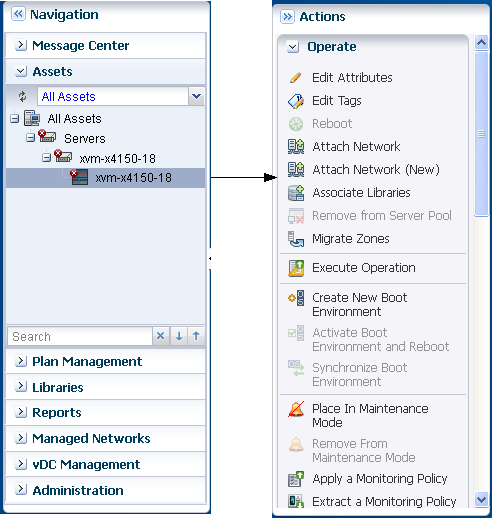The height and width of the screenshot is (518, 492).
Task: Click the Remove From Maintenance Mode bell icon
Action: pos(296,444)
